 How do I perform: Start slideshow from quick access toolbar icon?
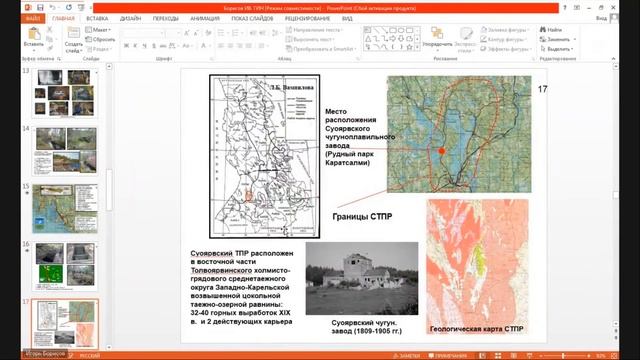81,8
